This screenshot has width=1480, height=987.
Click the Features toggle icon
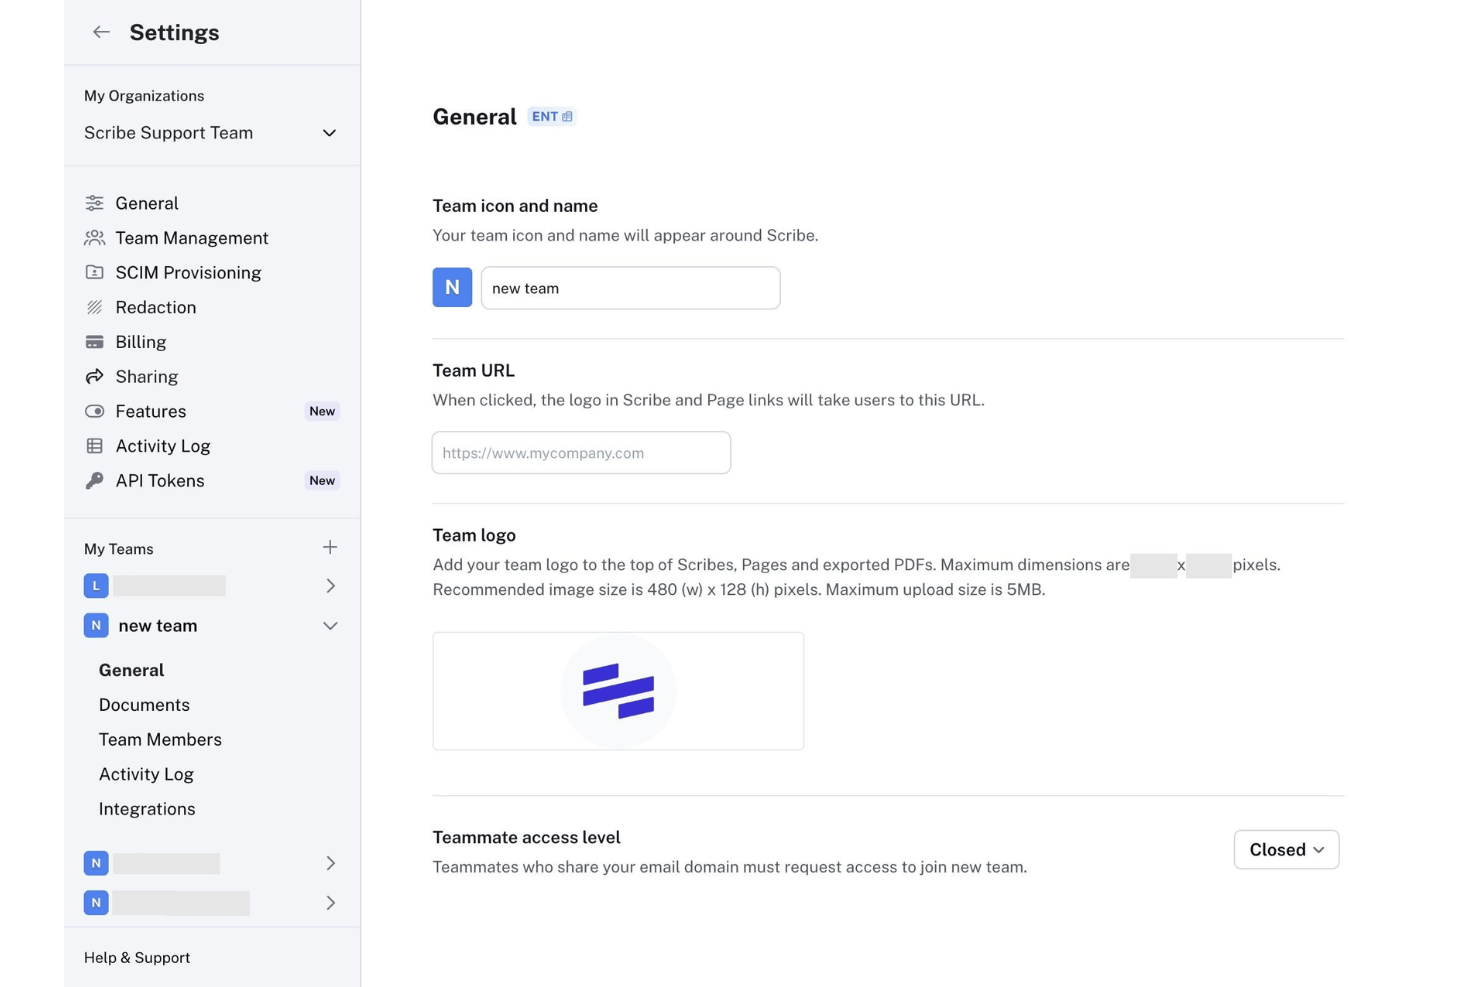95,411
